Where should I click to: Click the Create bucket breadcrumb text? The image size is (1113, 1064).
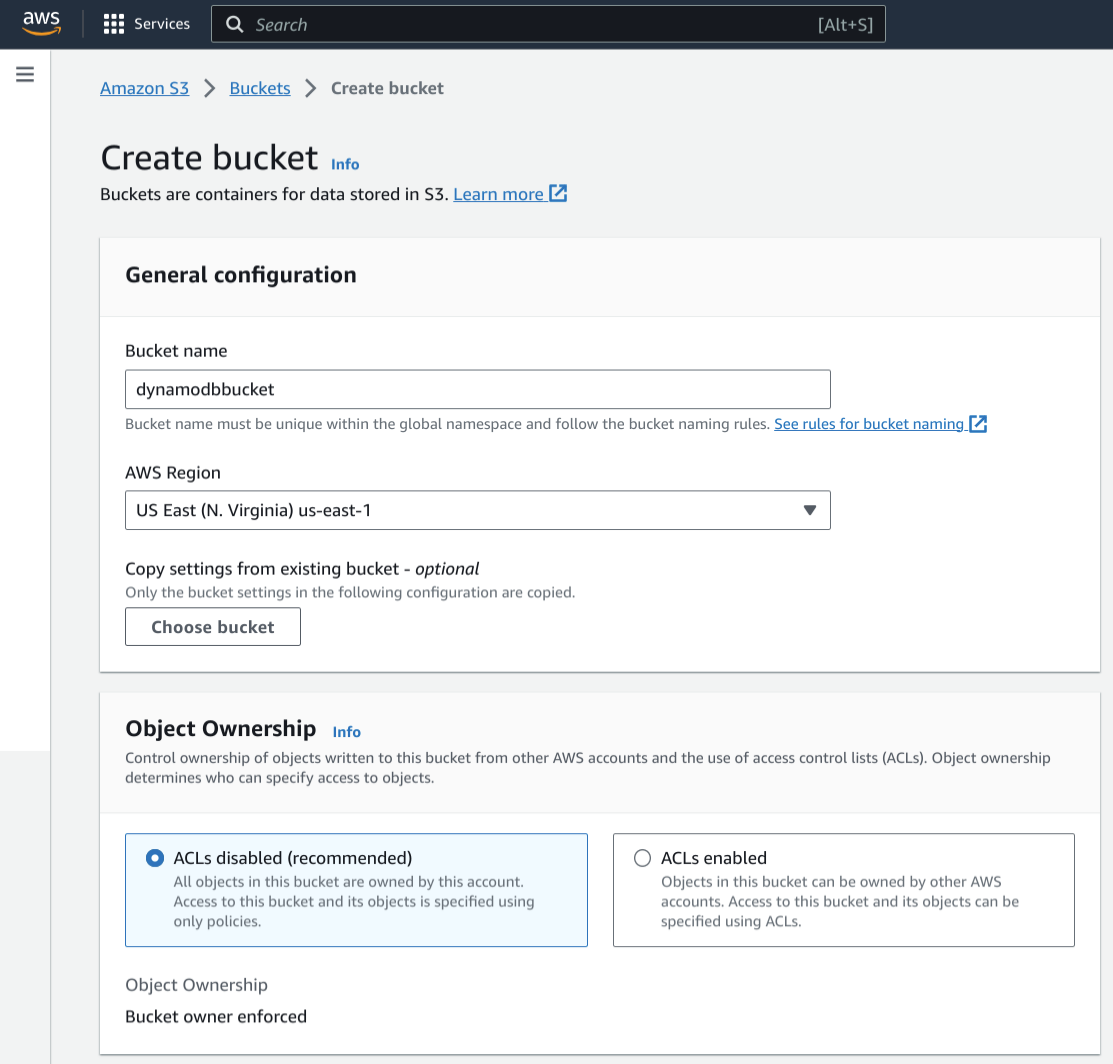point(388,88)
